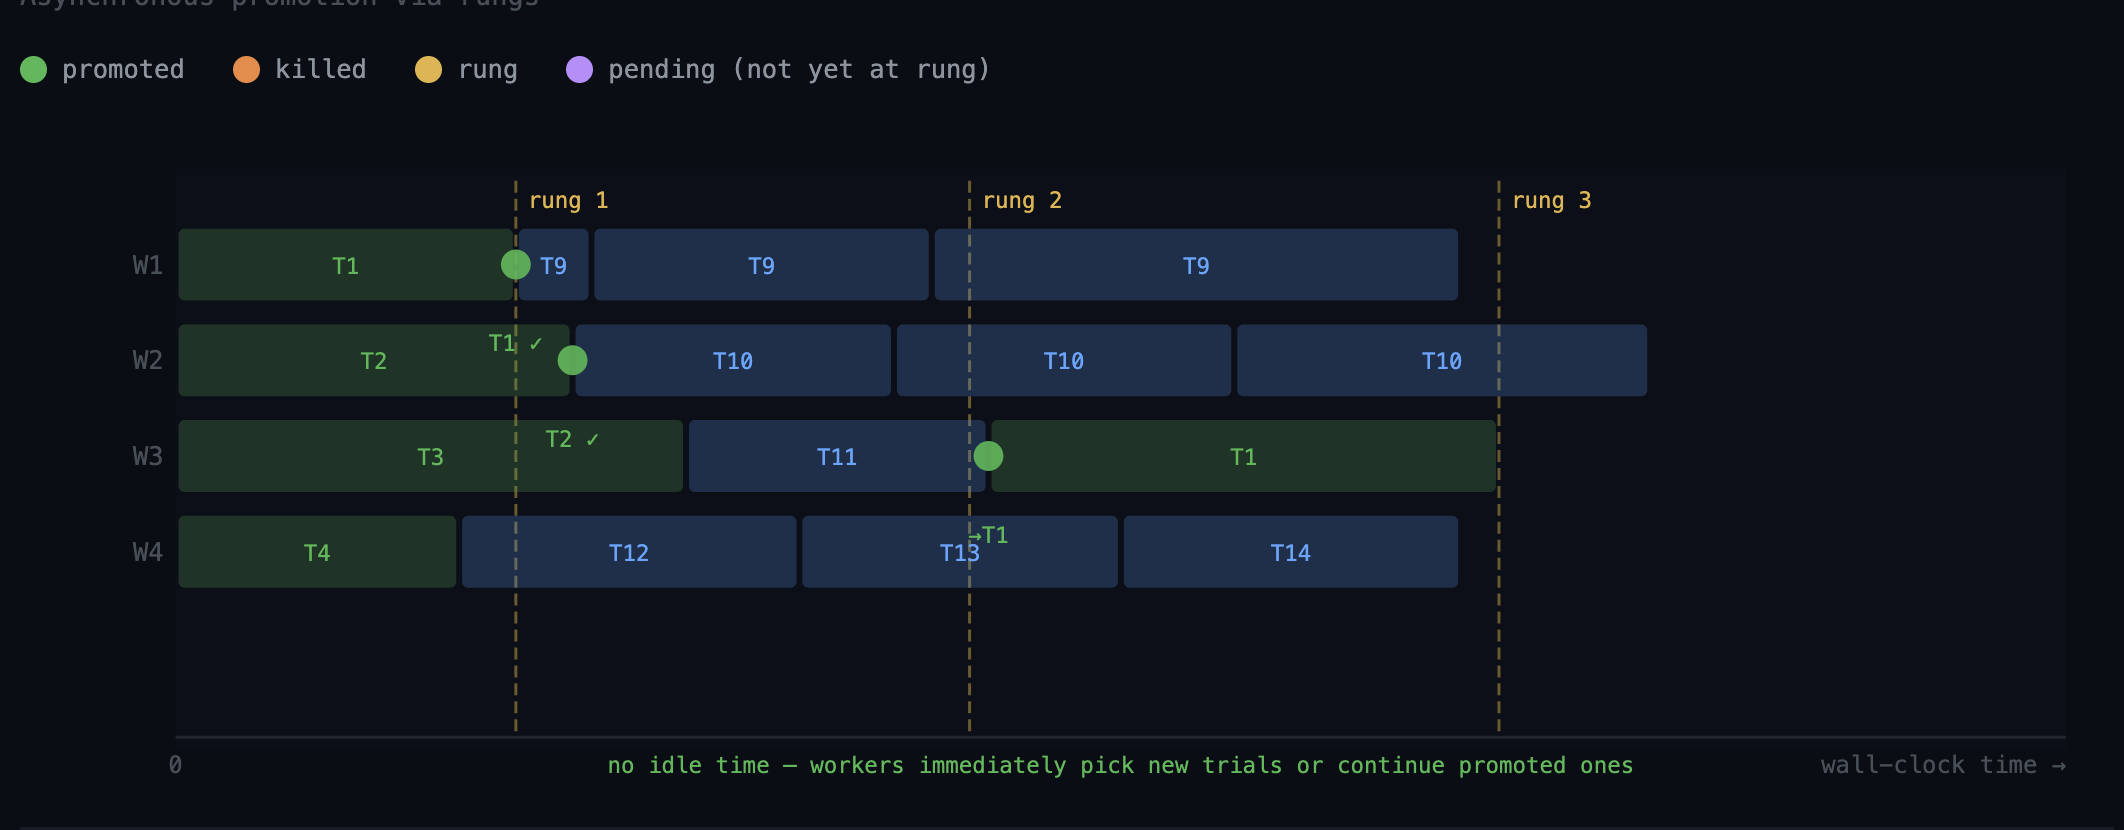Click the yellow rung legend dot

pyautogui.click(x=428, y=69)
